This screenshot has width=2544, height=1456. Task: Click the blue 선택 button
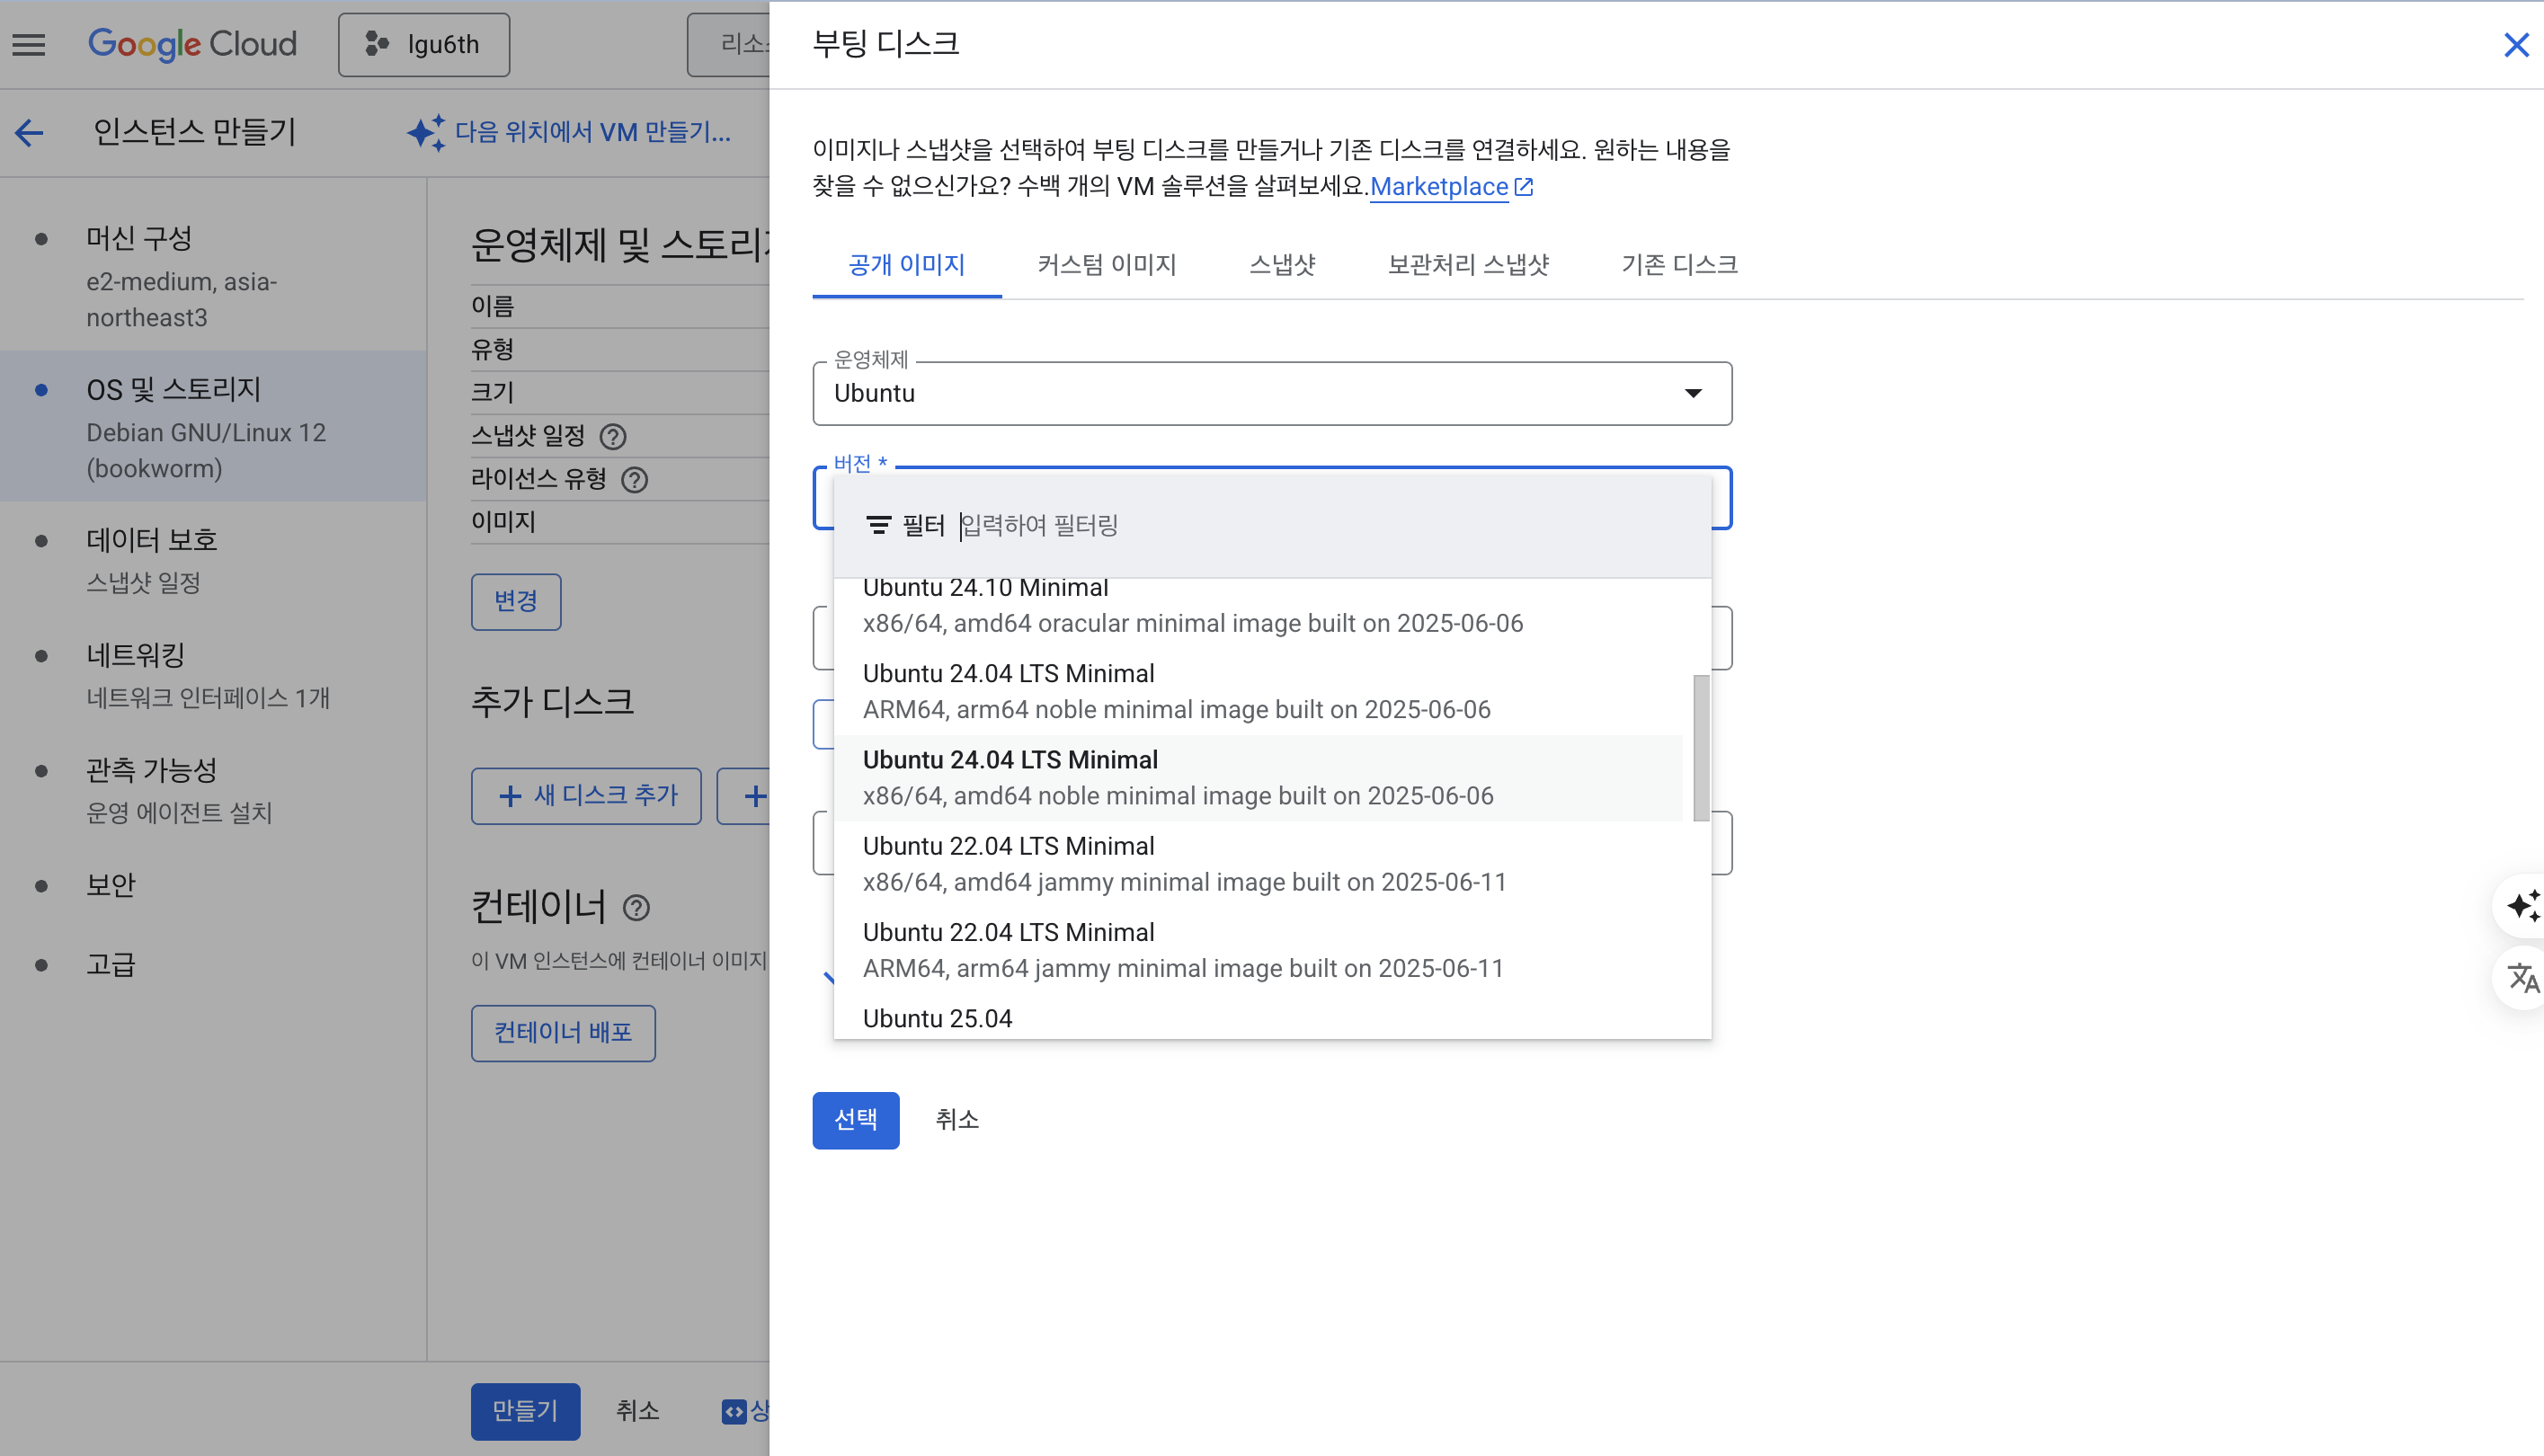click(x=855, y=1120)
